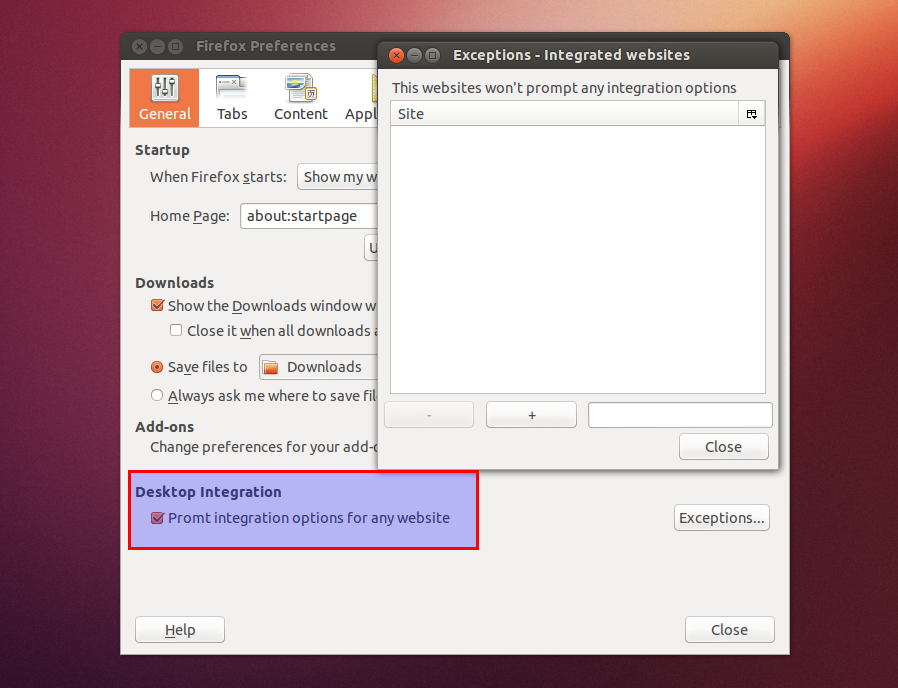Click the red close button of Exceptions window

pos(396,55)
